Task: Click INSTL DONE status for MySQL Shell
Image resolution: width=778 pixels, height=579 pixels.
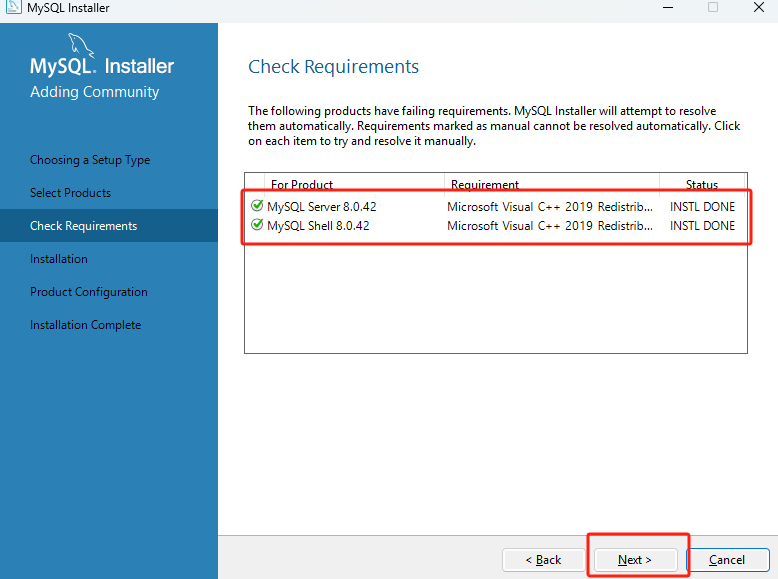Action: click(x=702, y=226)
